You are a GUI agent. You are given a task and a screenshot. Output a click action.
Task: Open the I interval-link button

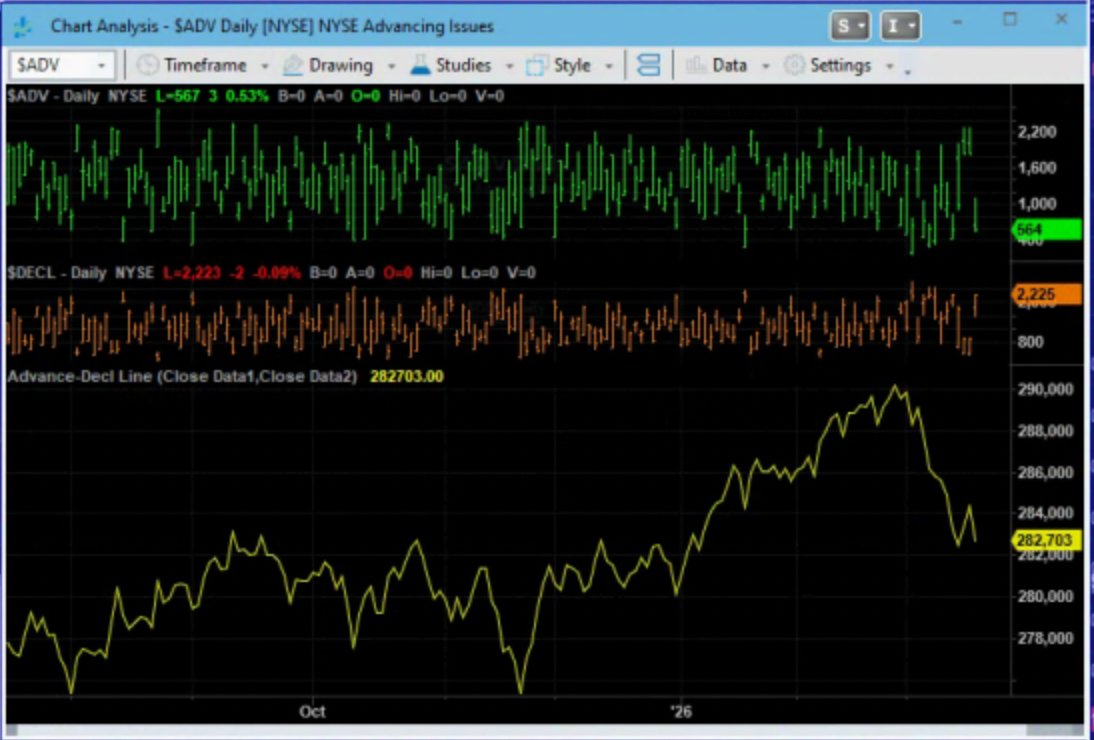(x=900, y=27)
